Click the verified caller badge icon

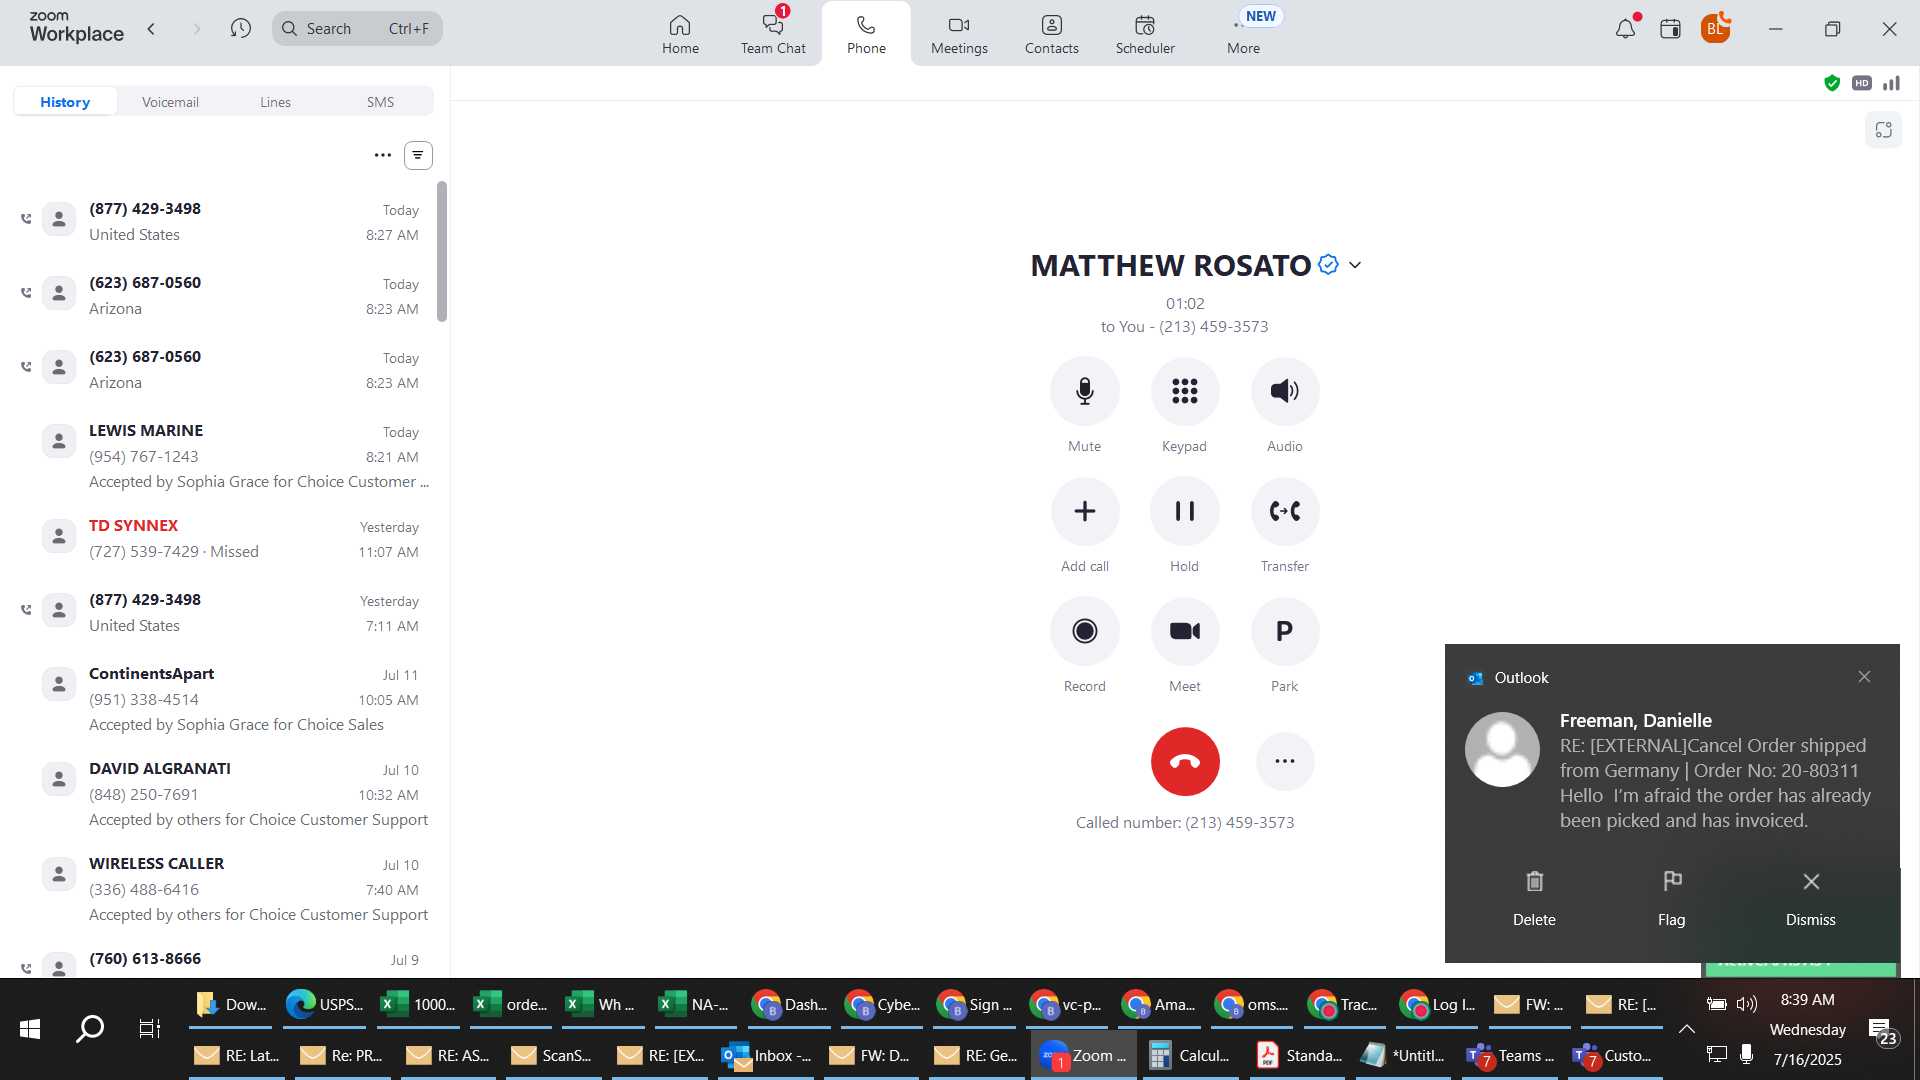point(1328,264)
